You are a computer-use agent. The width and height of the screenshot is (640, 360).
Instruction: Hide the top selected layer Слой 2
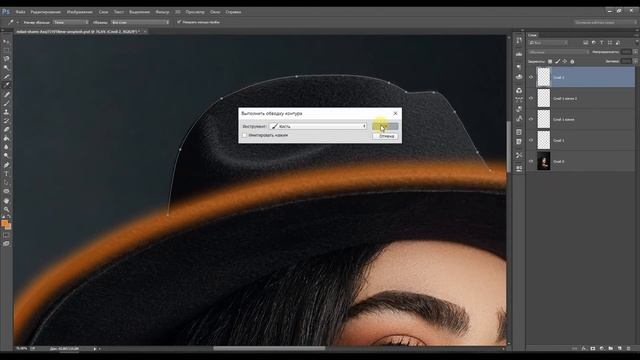(531, 77)
